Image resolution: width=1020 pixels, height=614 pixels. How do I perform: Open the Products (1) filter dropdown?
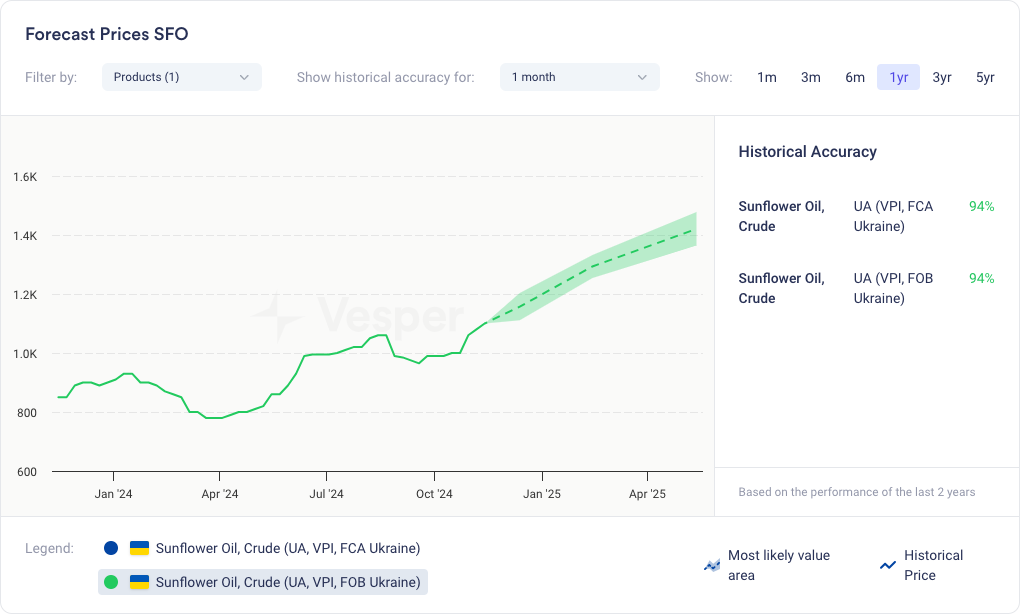181,77
